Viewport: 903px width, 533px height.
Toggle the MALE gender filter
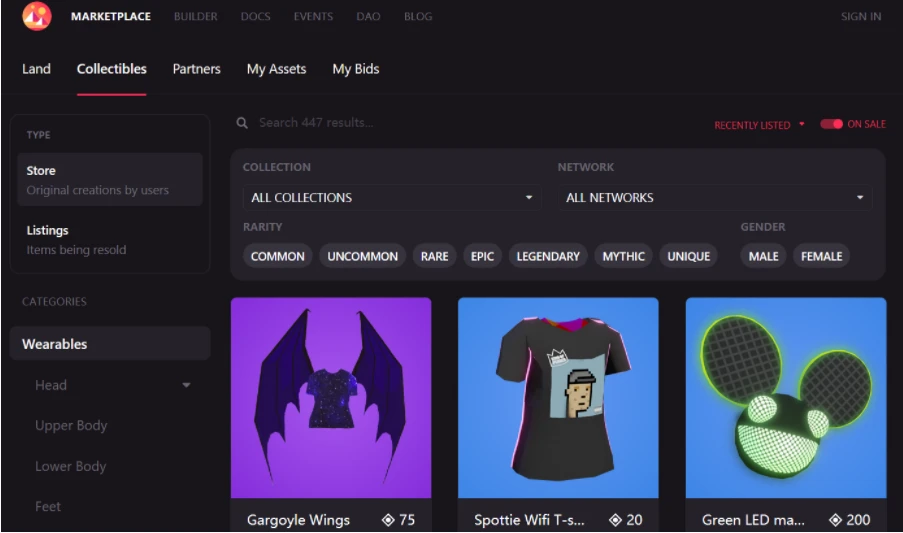click(x=763, y=256)
